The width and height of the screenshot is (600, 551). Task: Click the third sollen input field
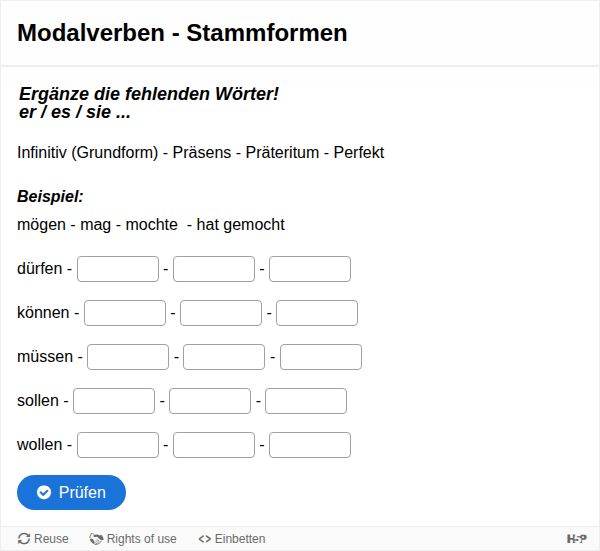tap(306, 401)
